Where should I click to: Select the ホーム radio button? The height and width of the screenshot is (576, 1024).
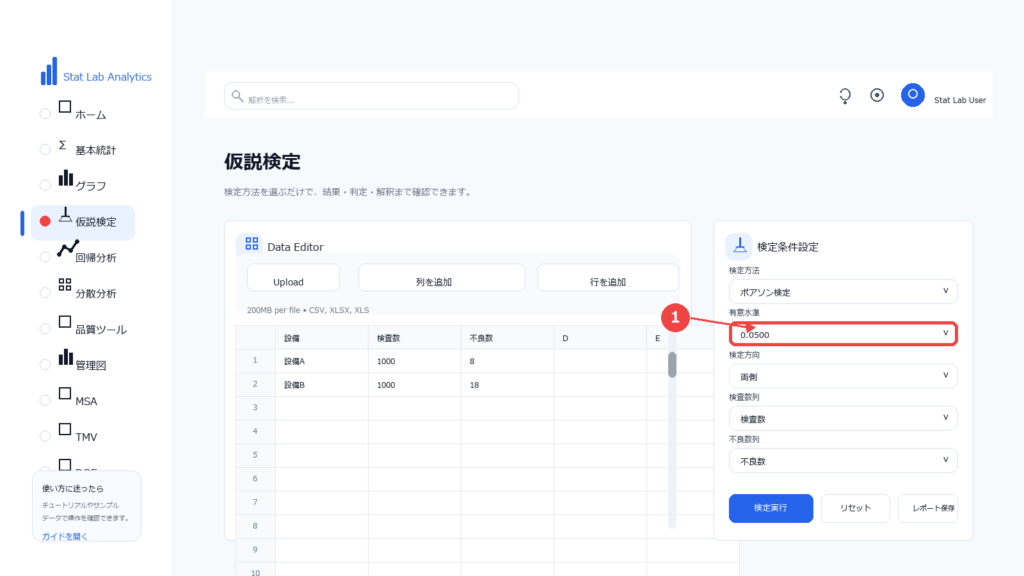pos(45,114)
